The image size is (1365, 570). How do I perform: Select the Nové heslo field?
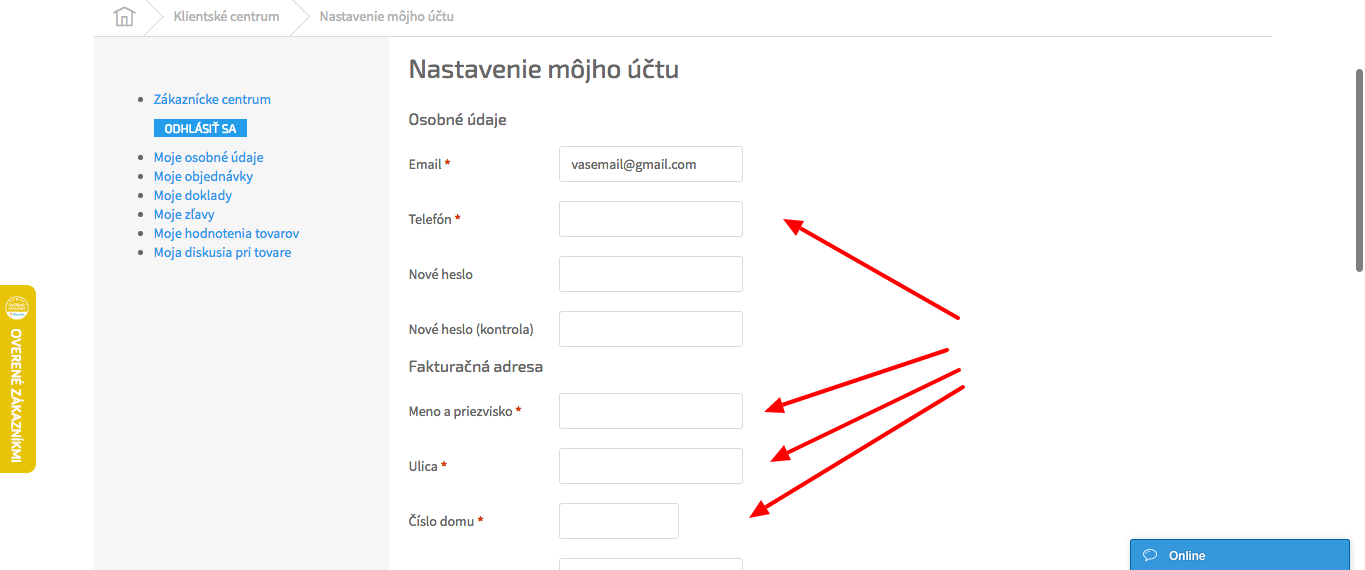pos(650,274)
